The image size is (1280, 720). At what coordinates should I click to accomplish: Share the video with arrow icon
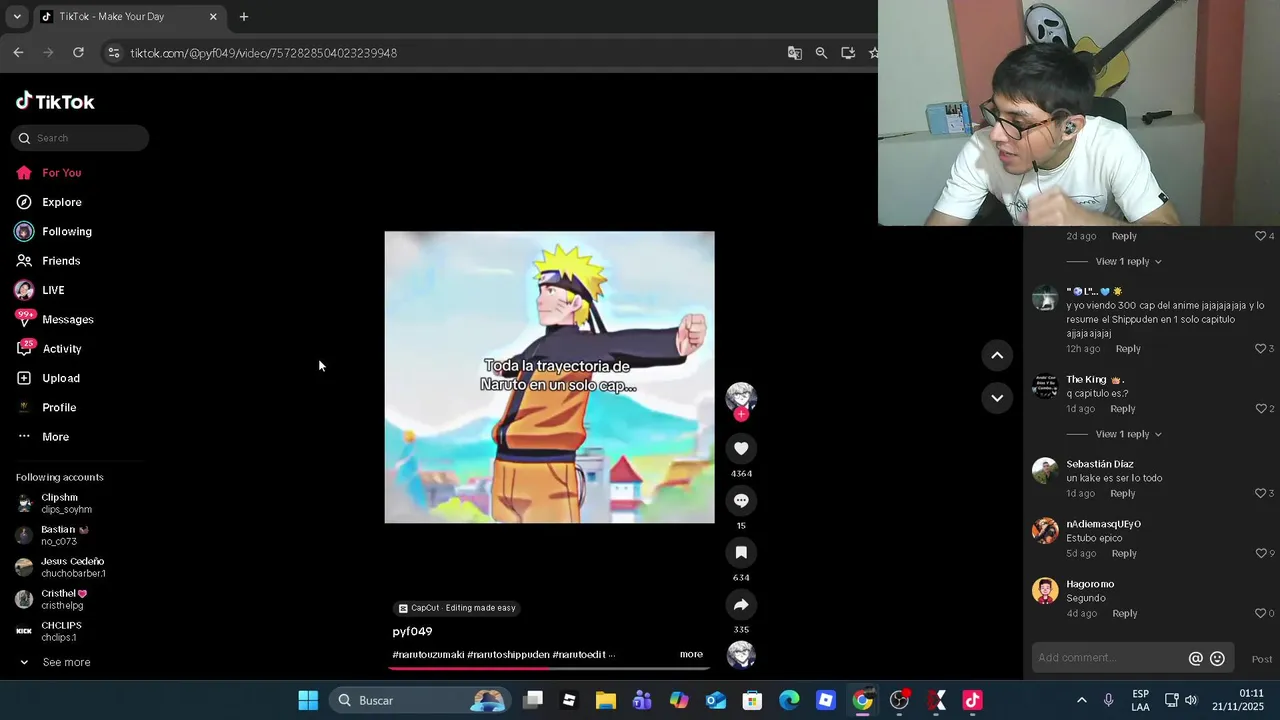[741, 605]
